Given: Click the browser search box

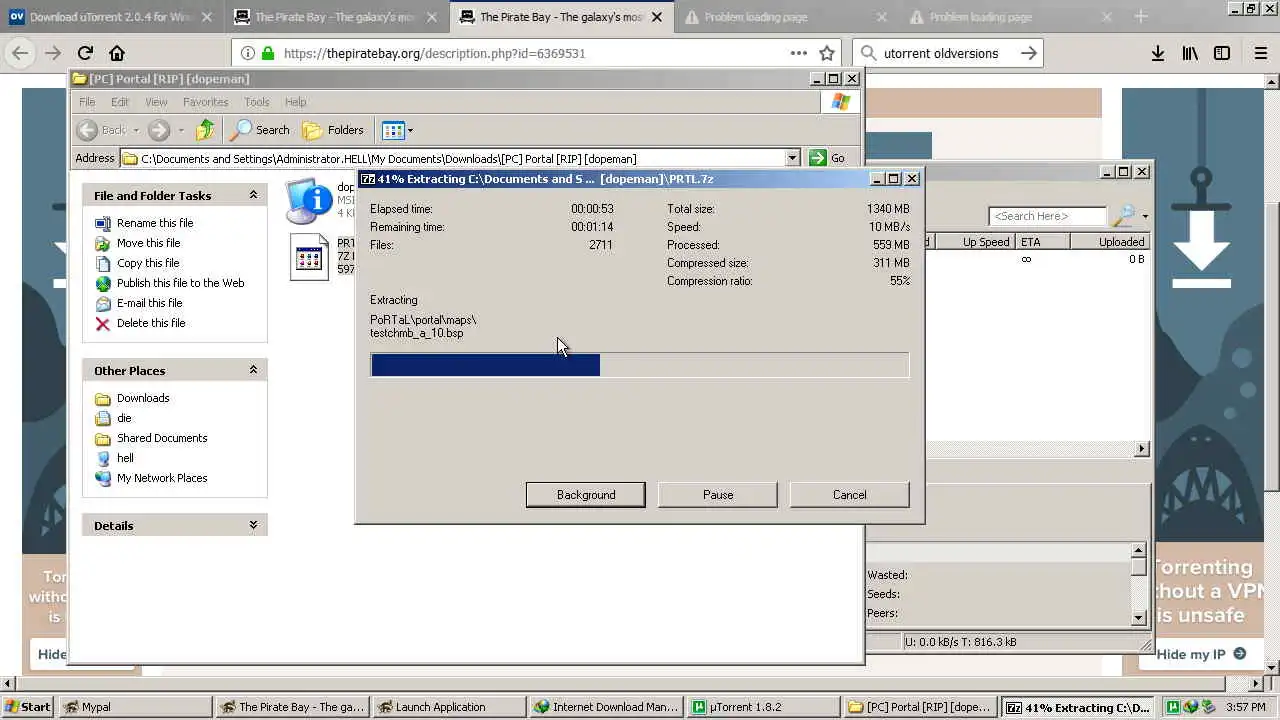Looking at the screenshot, I should (948, 53).
